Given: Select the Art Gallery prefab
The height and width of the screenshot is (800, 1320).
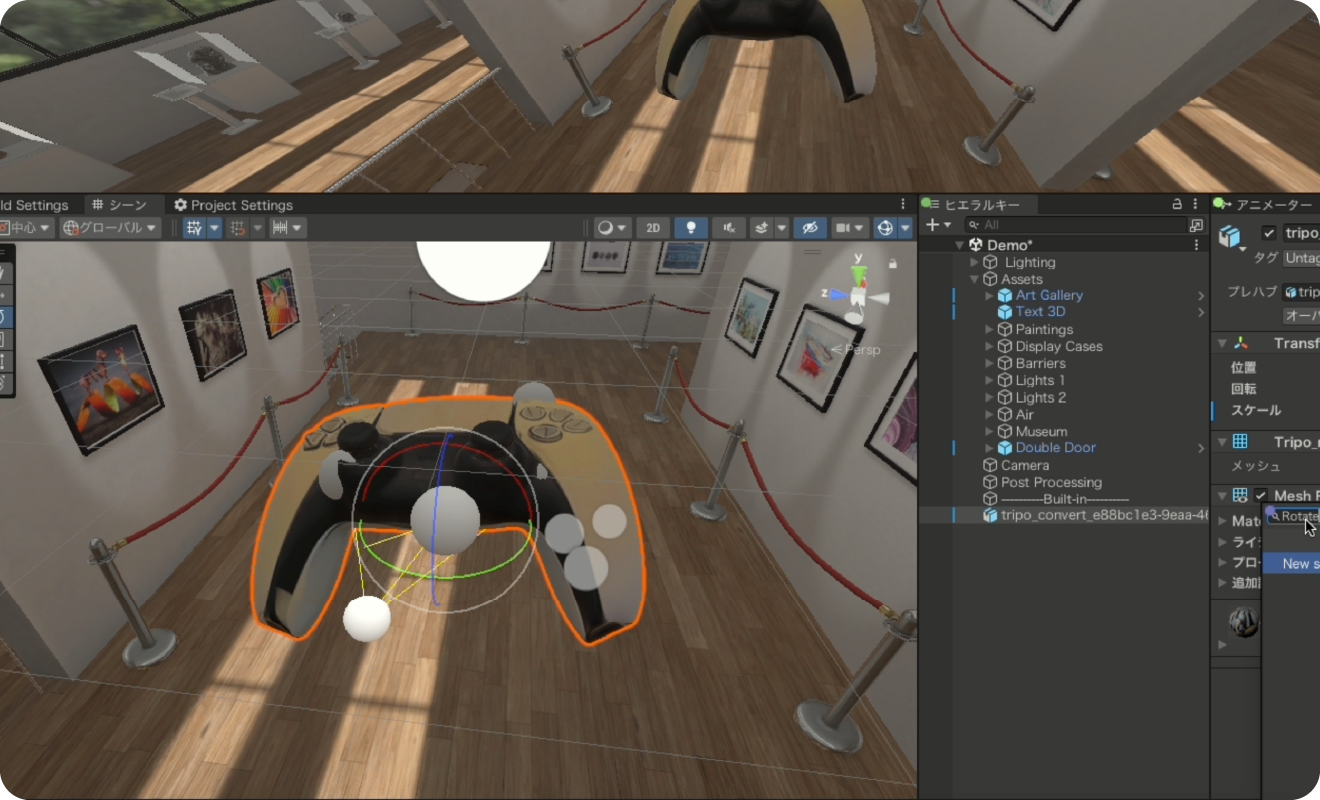Looking at the screenshot, I should tap(1049, 295).
